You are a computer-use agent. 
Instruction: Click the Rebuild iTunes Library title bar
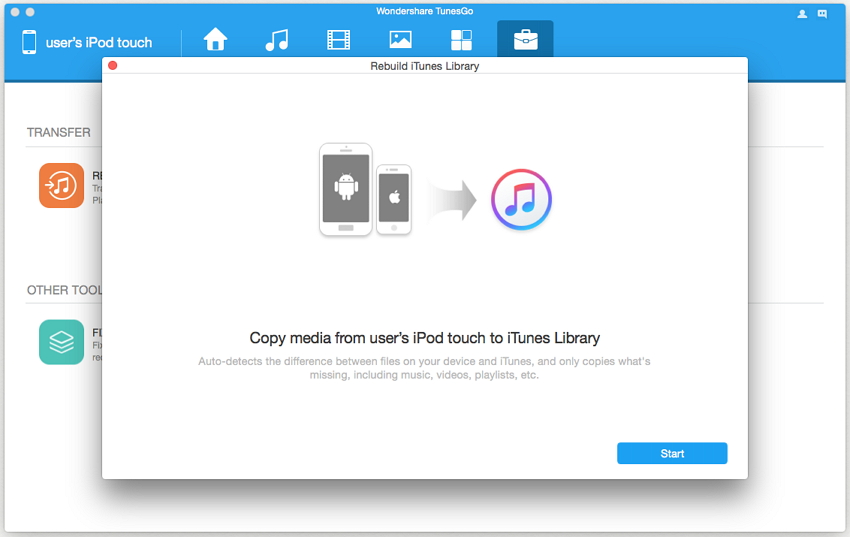click(x=424, y=66)
